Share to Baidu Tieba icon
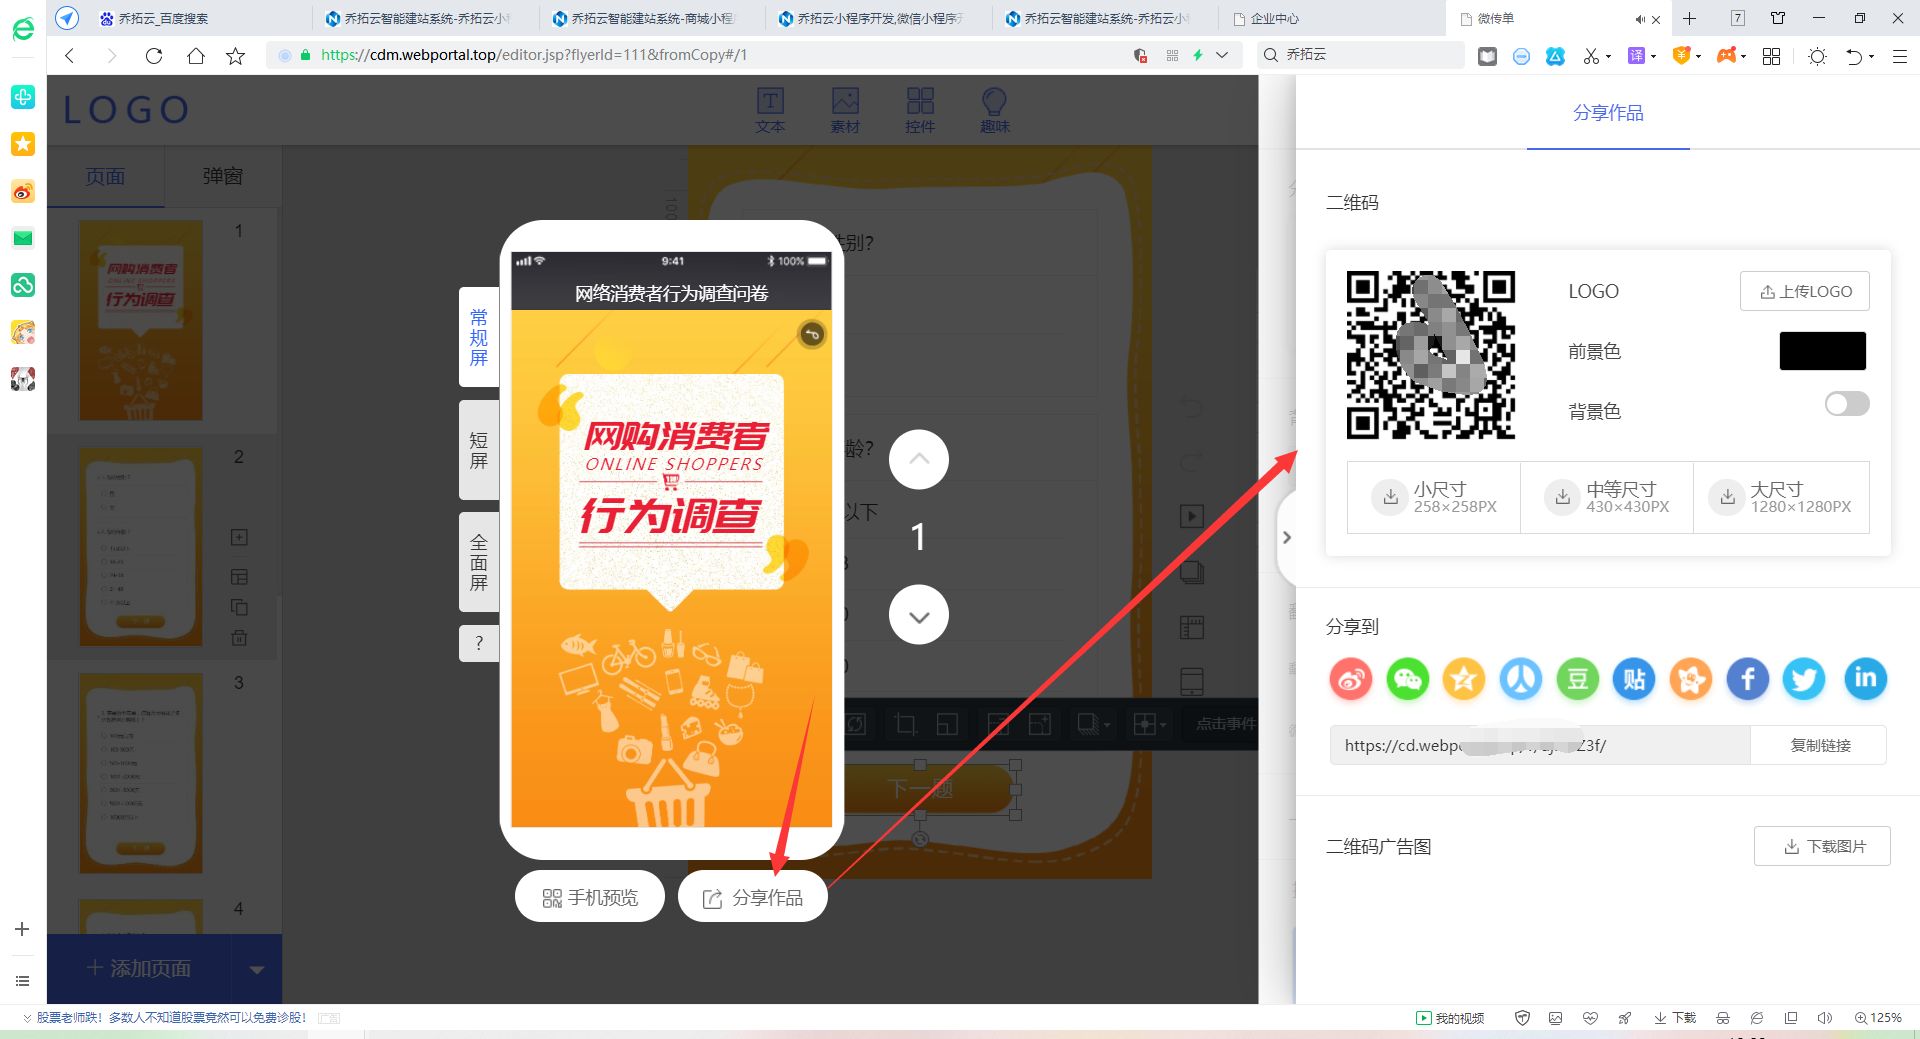Screen dimensions: 1920x1039 (1634, 679)
